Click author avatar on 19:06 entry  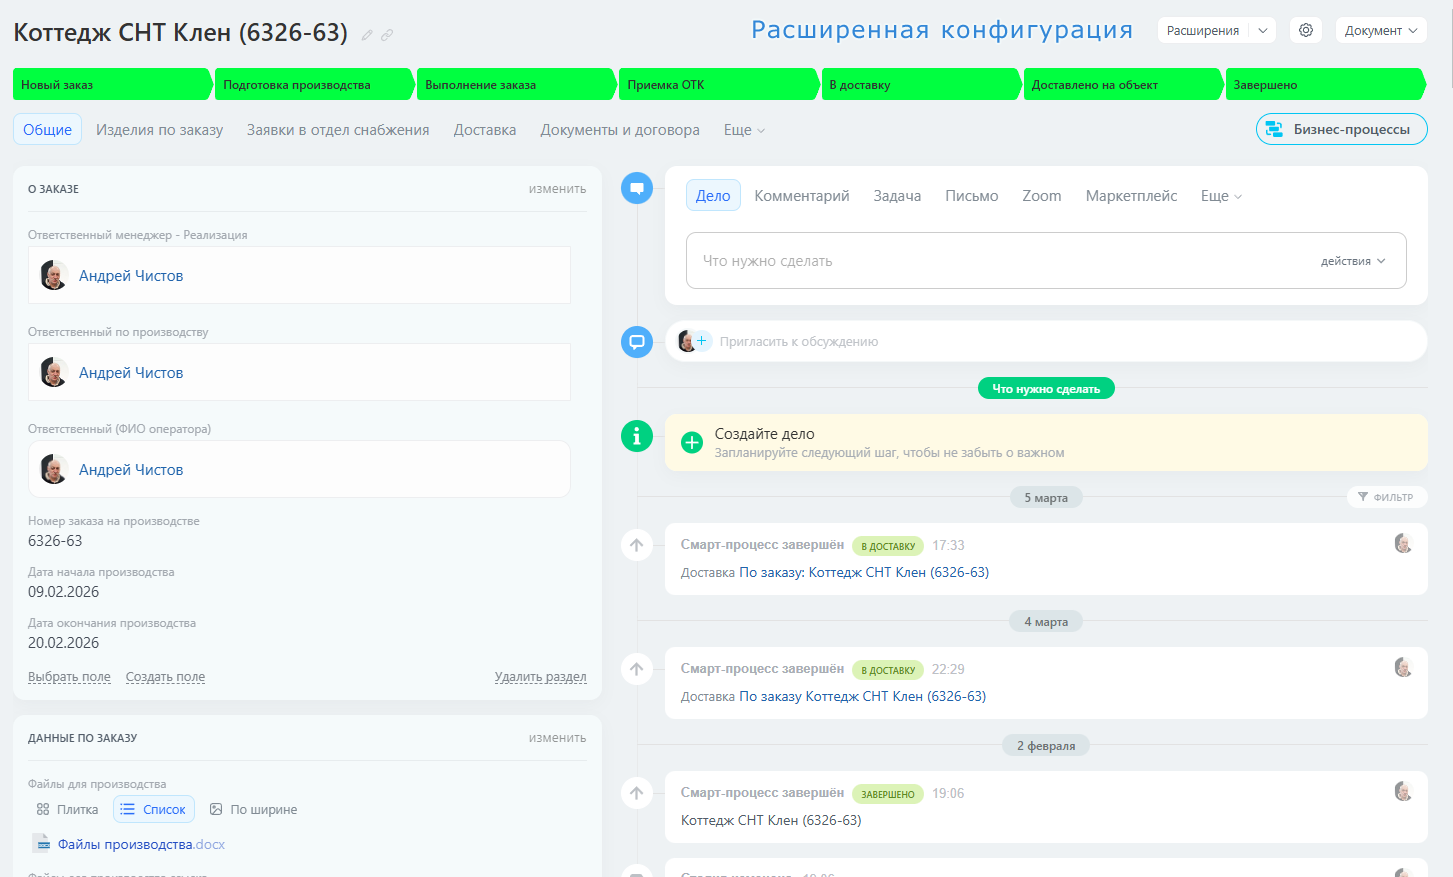pyautogui.click(x=1403, y=791)
